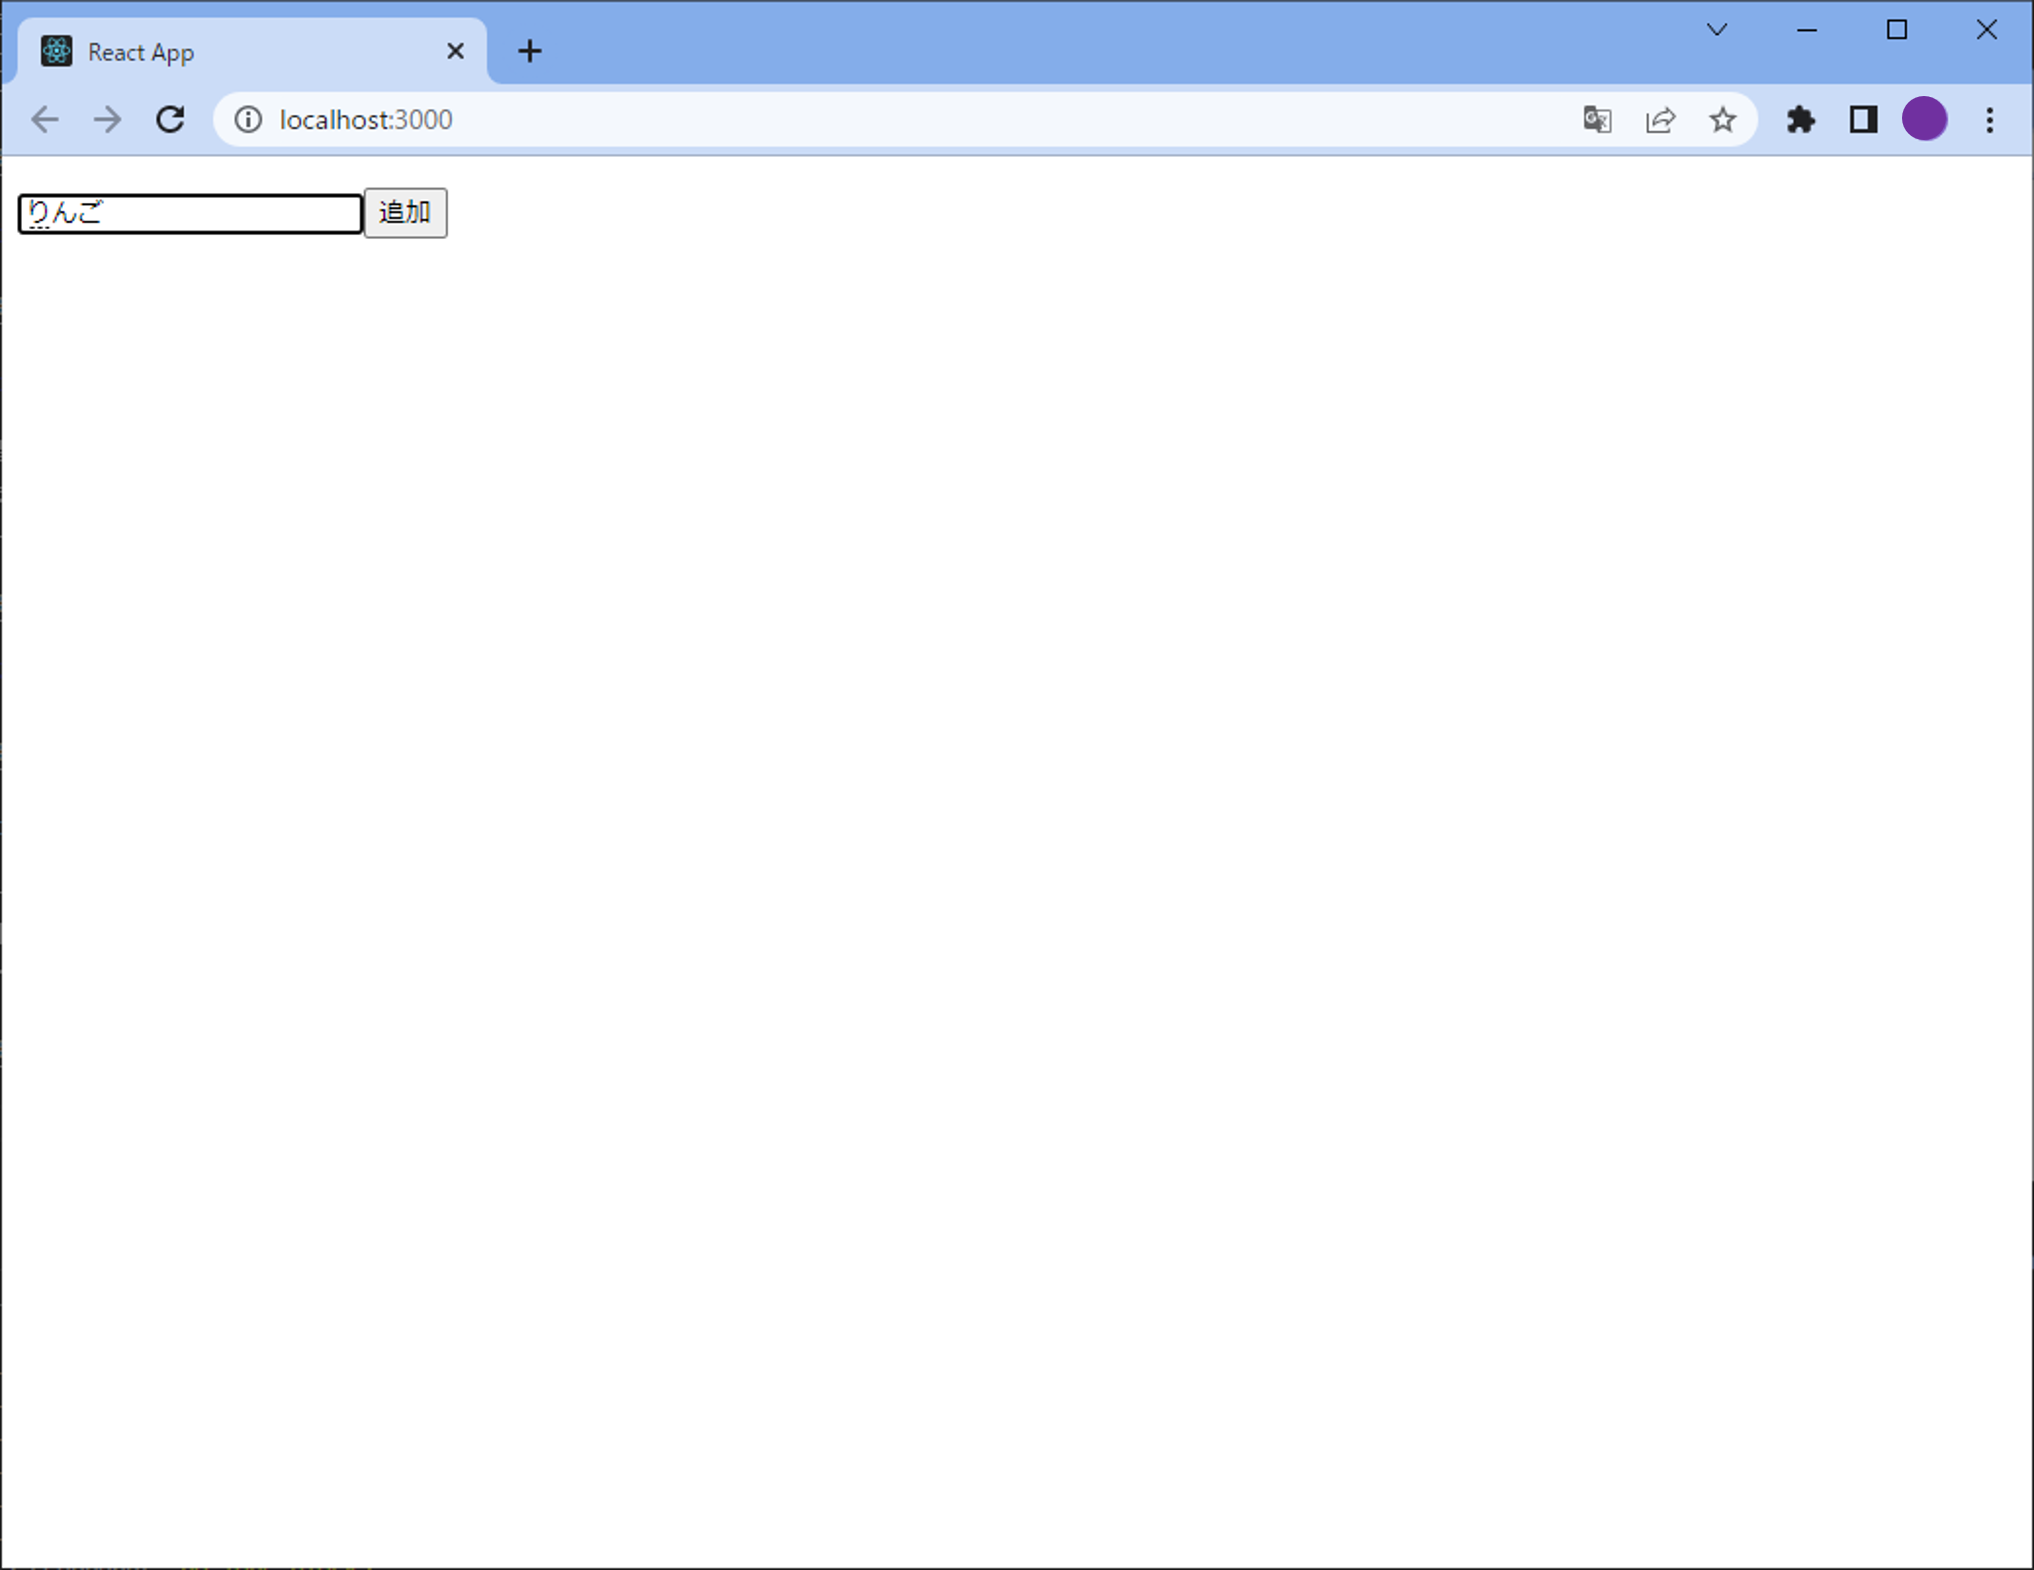The width and height of the screenshot is (2034, 1570).
Task: Switch to the React App tab
Action: [252, 52]
